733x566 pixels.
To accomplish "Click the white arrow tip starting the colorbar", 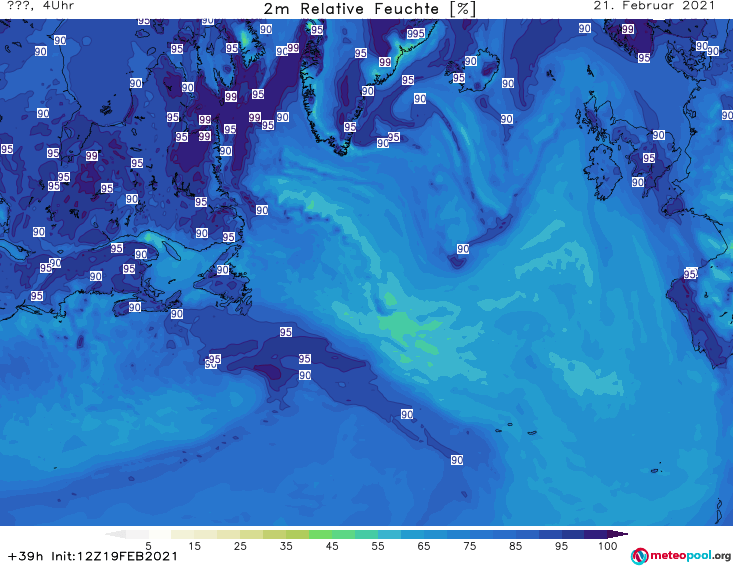I will [x=115, y=534].
